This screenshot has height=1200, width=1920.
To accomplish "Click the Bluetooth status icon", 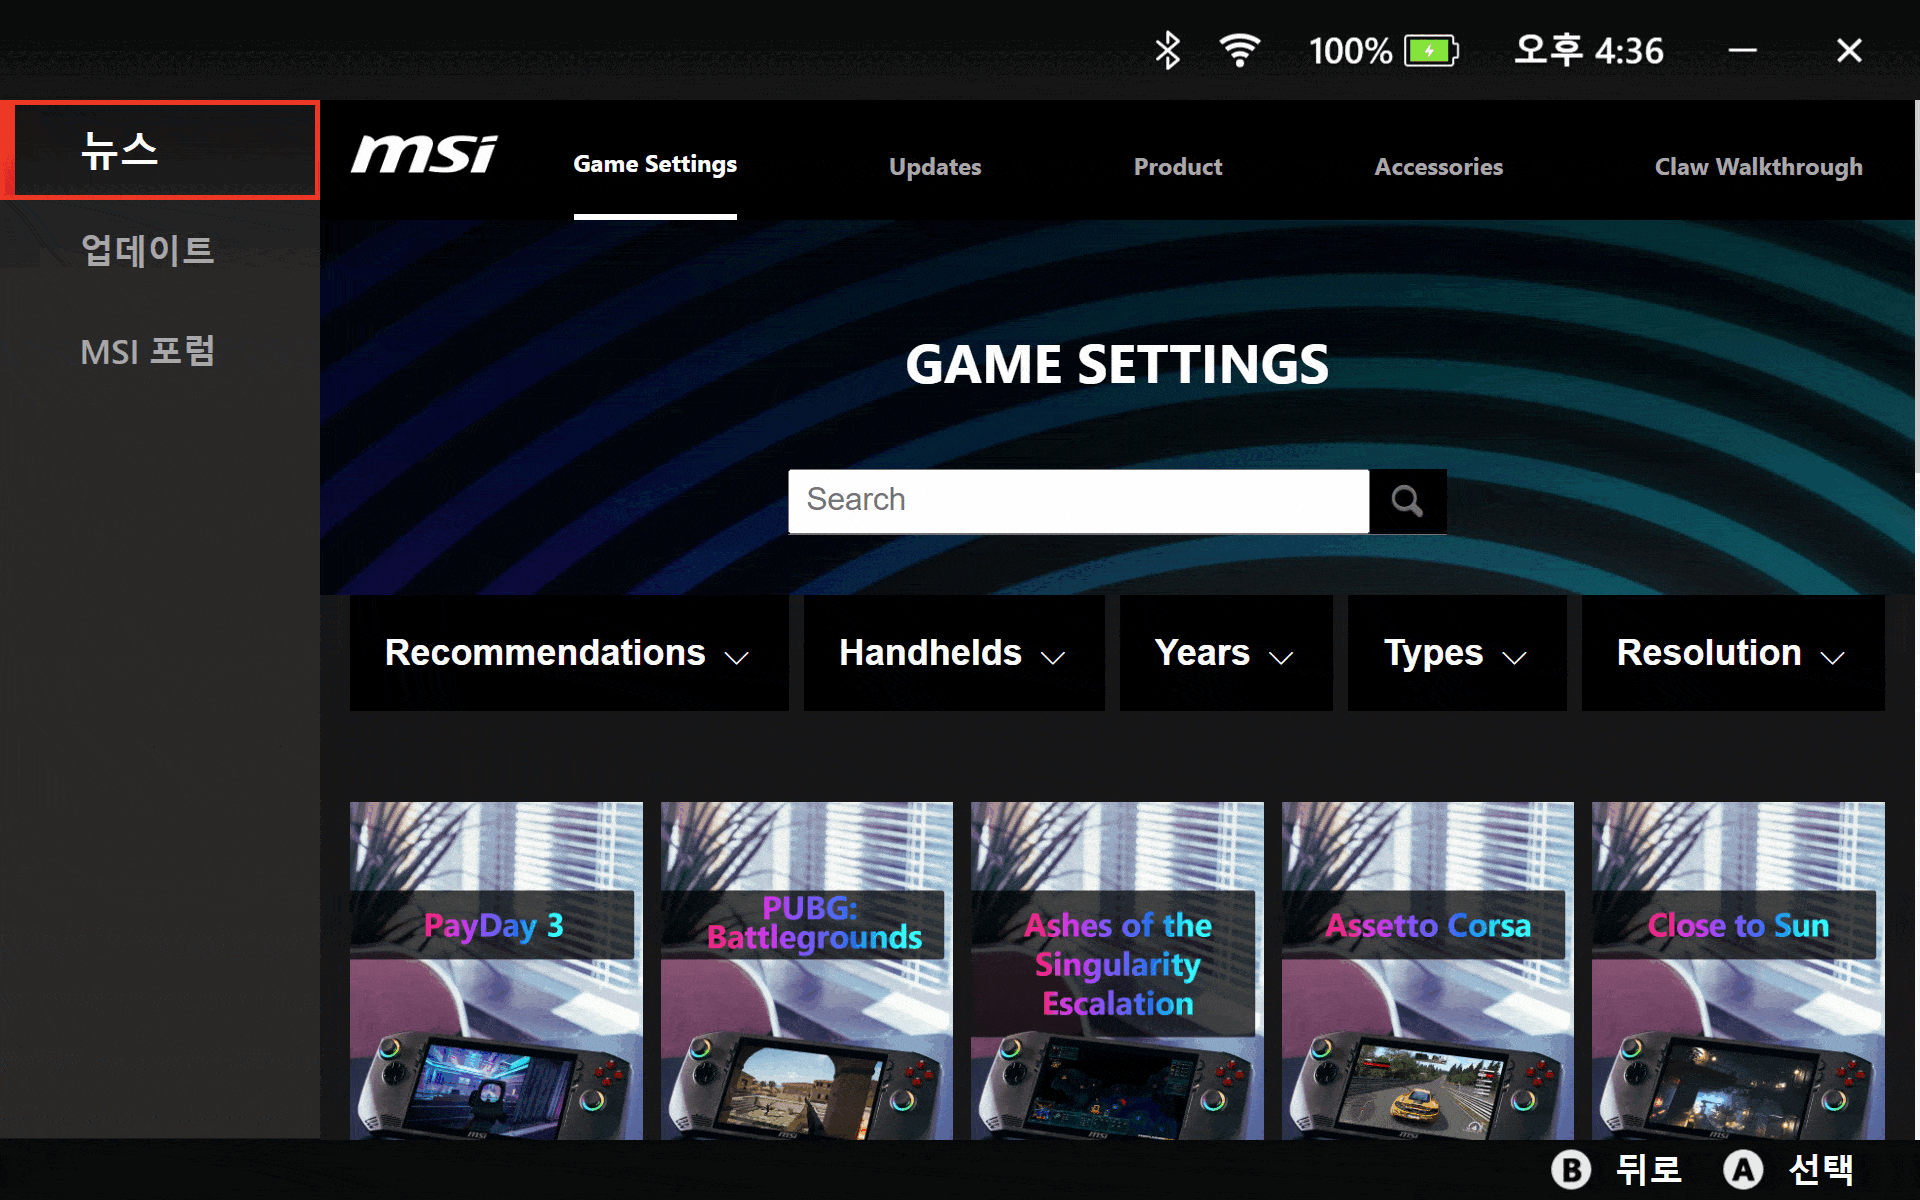I will (1167, 50).
